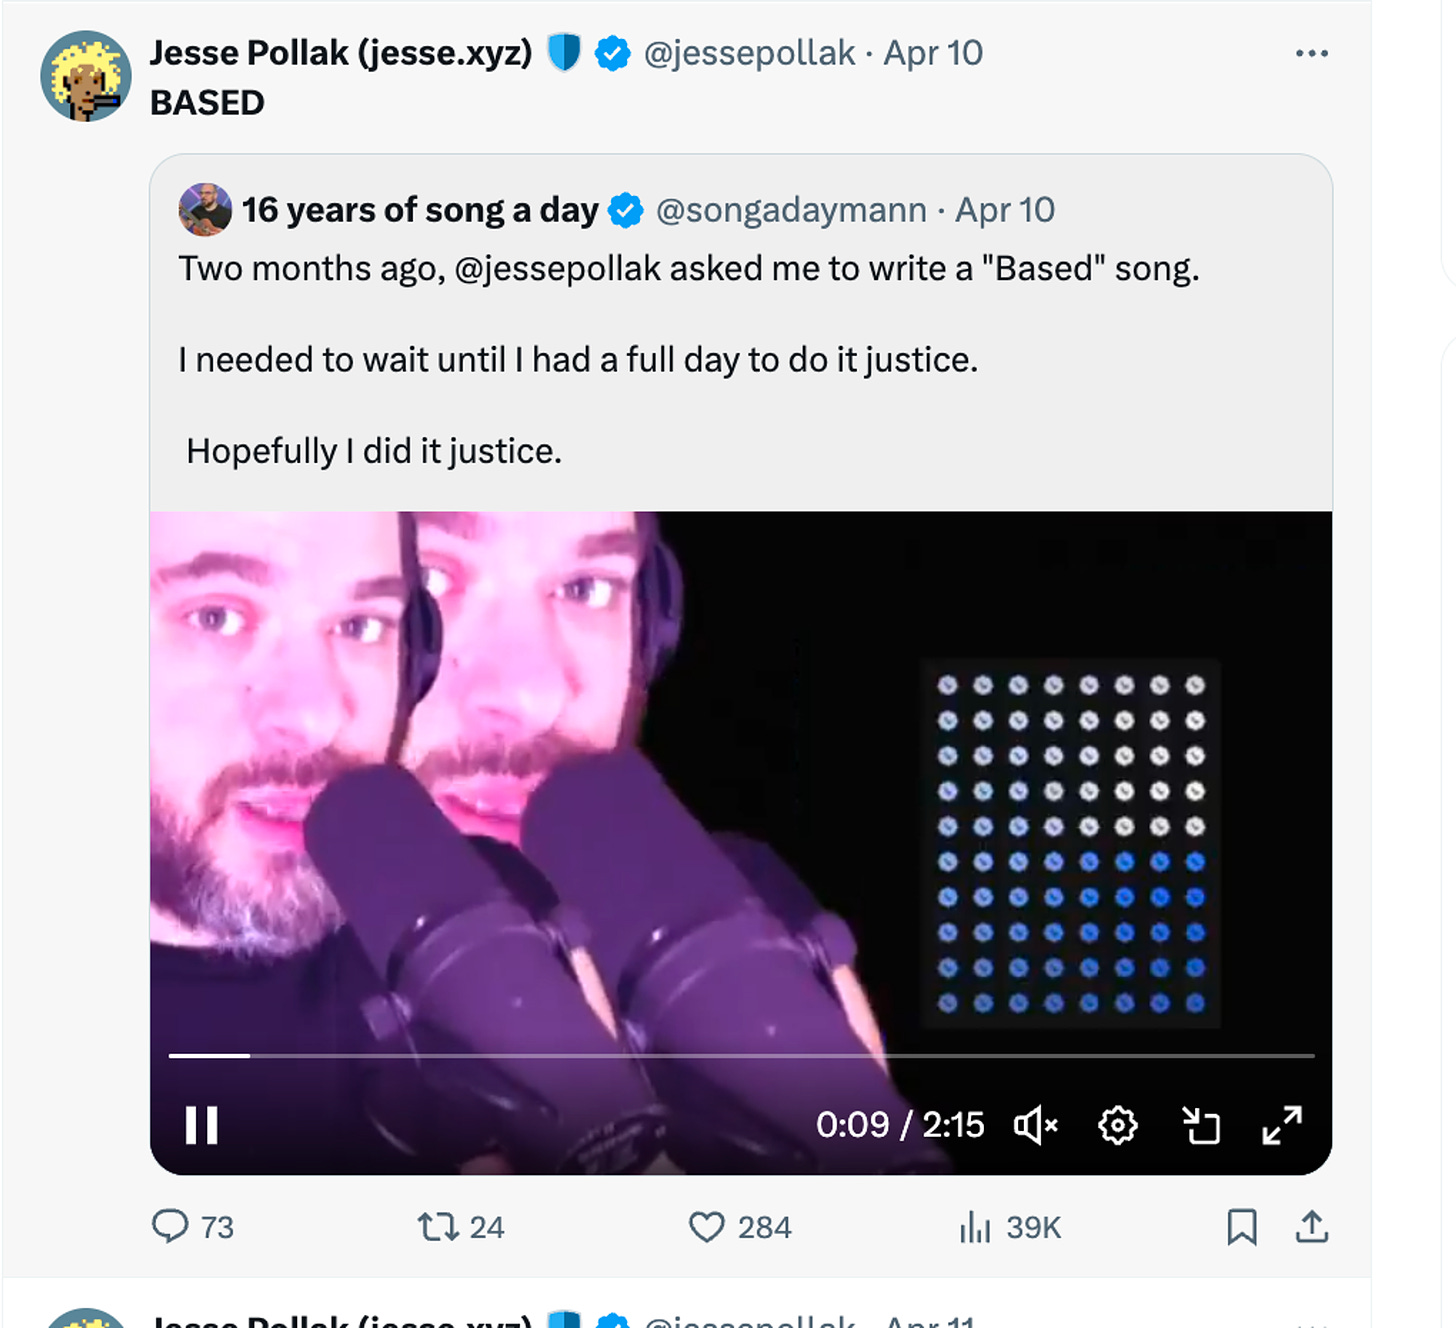The height and width of the screenshot is (1328, 1456).
Task: Open video settings gear
Action: (x=1117, y=1126)
